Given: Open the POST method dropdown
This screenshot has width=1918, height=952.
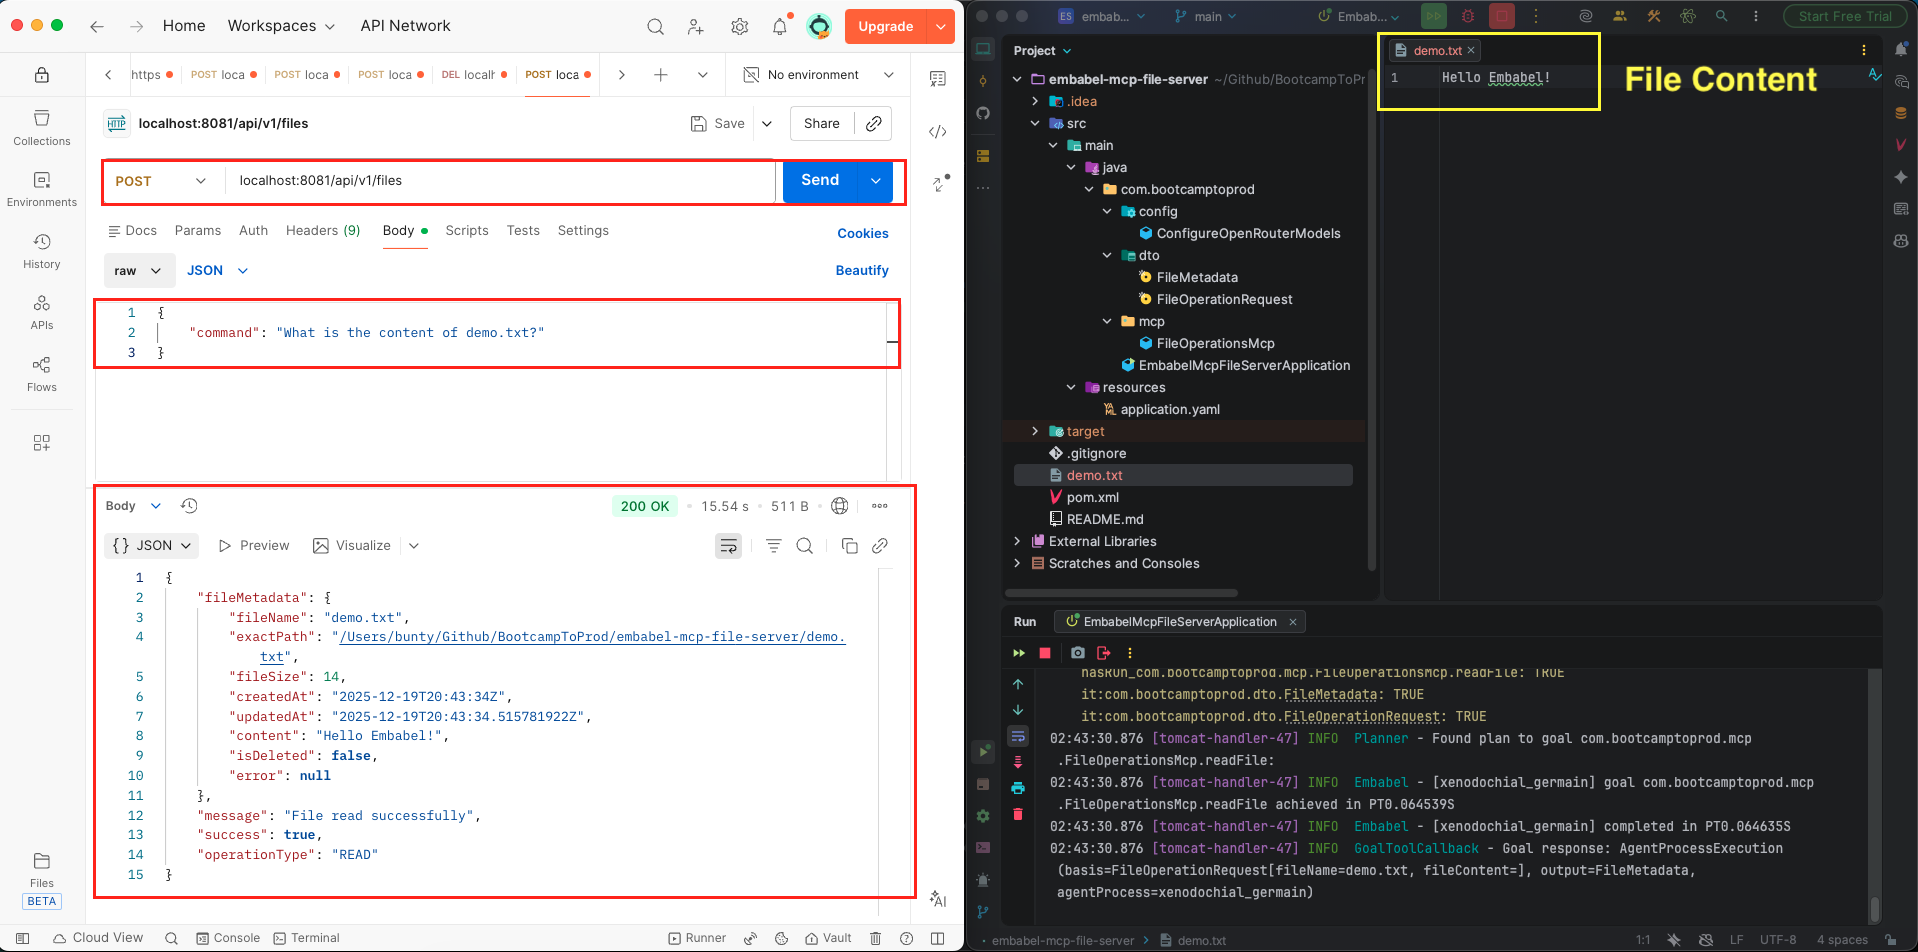Looking at the screenshot, I should pyautogui.click(x=161, y=181).
